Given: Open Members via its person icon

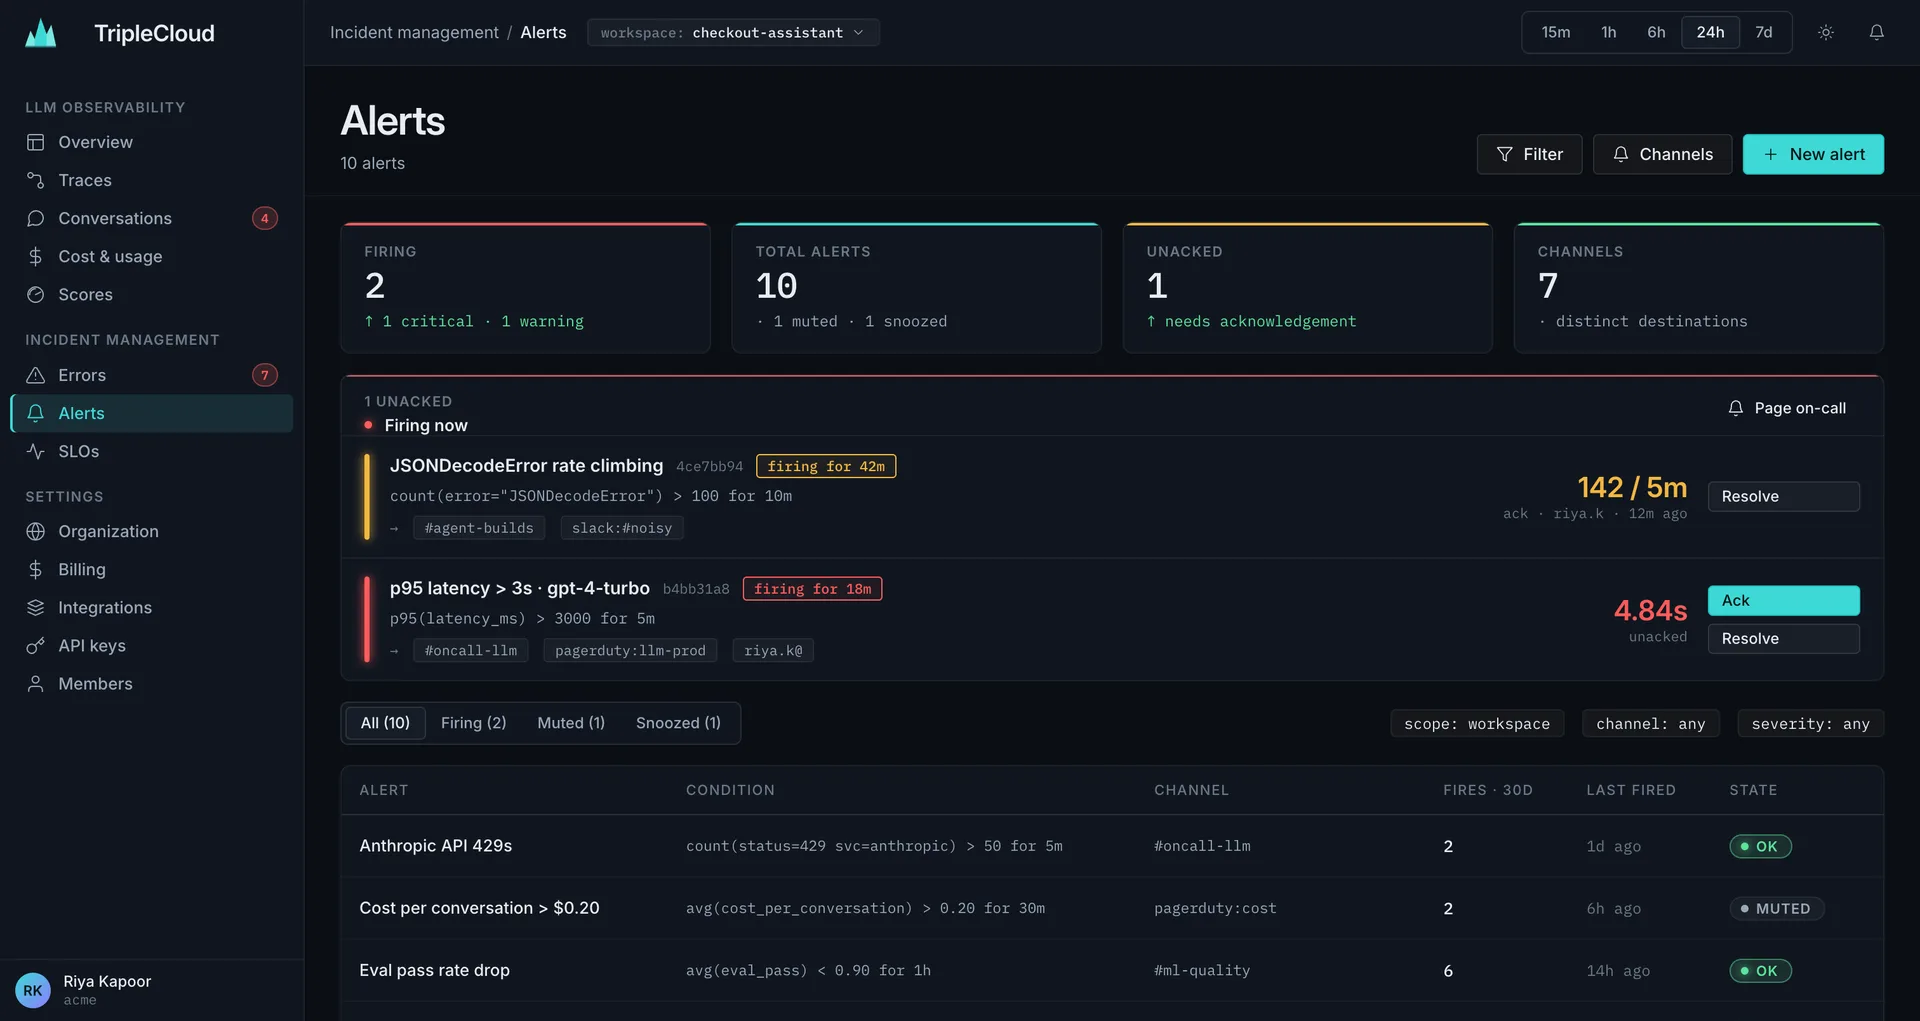Looking at the screenshot, I should pos(36,683).
